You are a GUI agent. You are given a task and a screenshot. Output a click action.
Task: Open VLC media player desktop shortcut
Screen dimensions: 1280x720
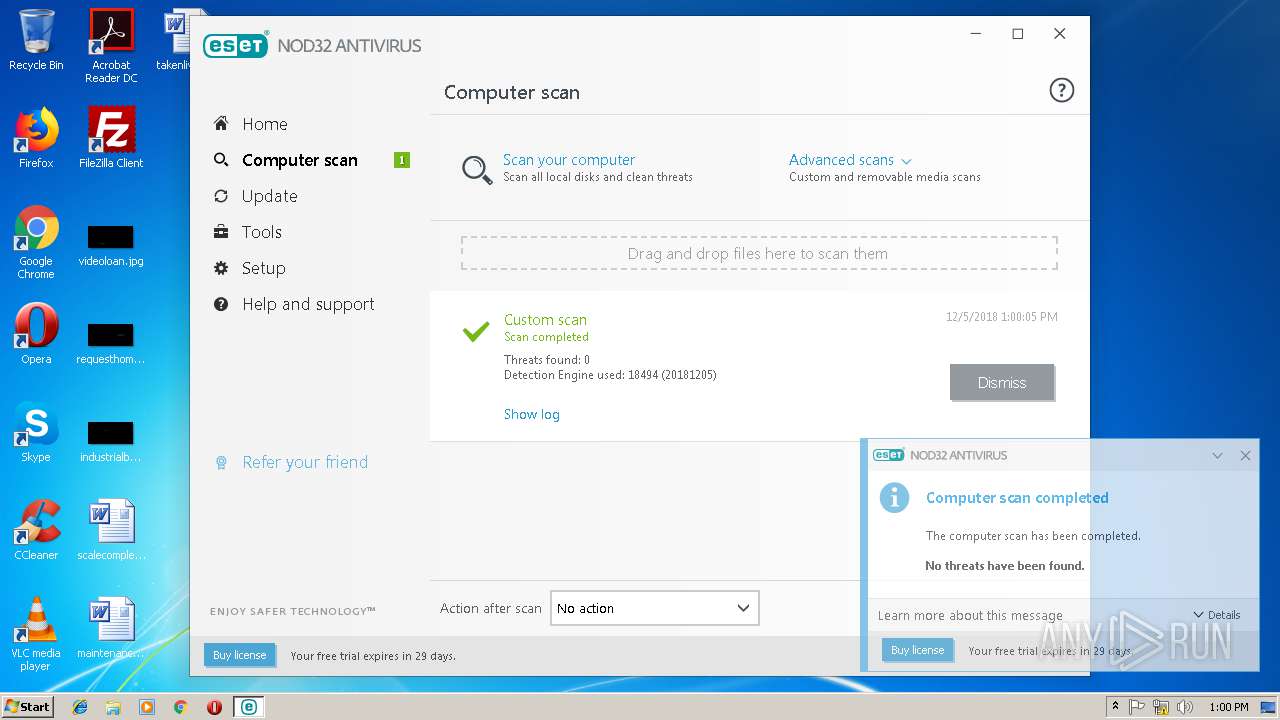tap(36, 634)
